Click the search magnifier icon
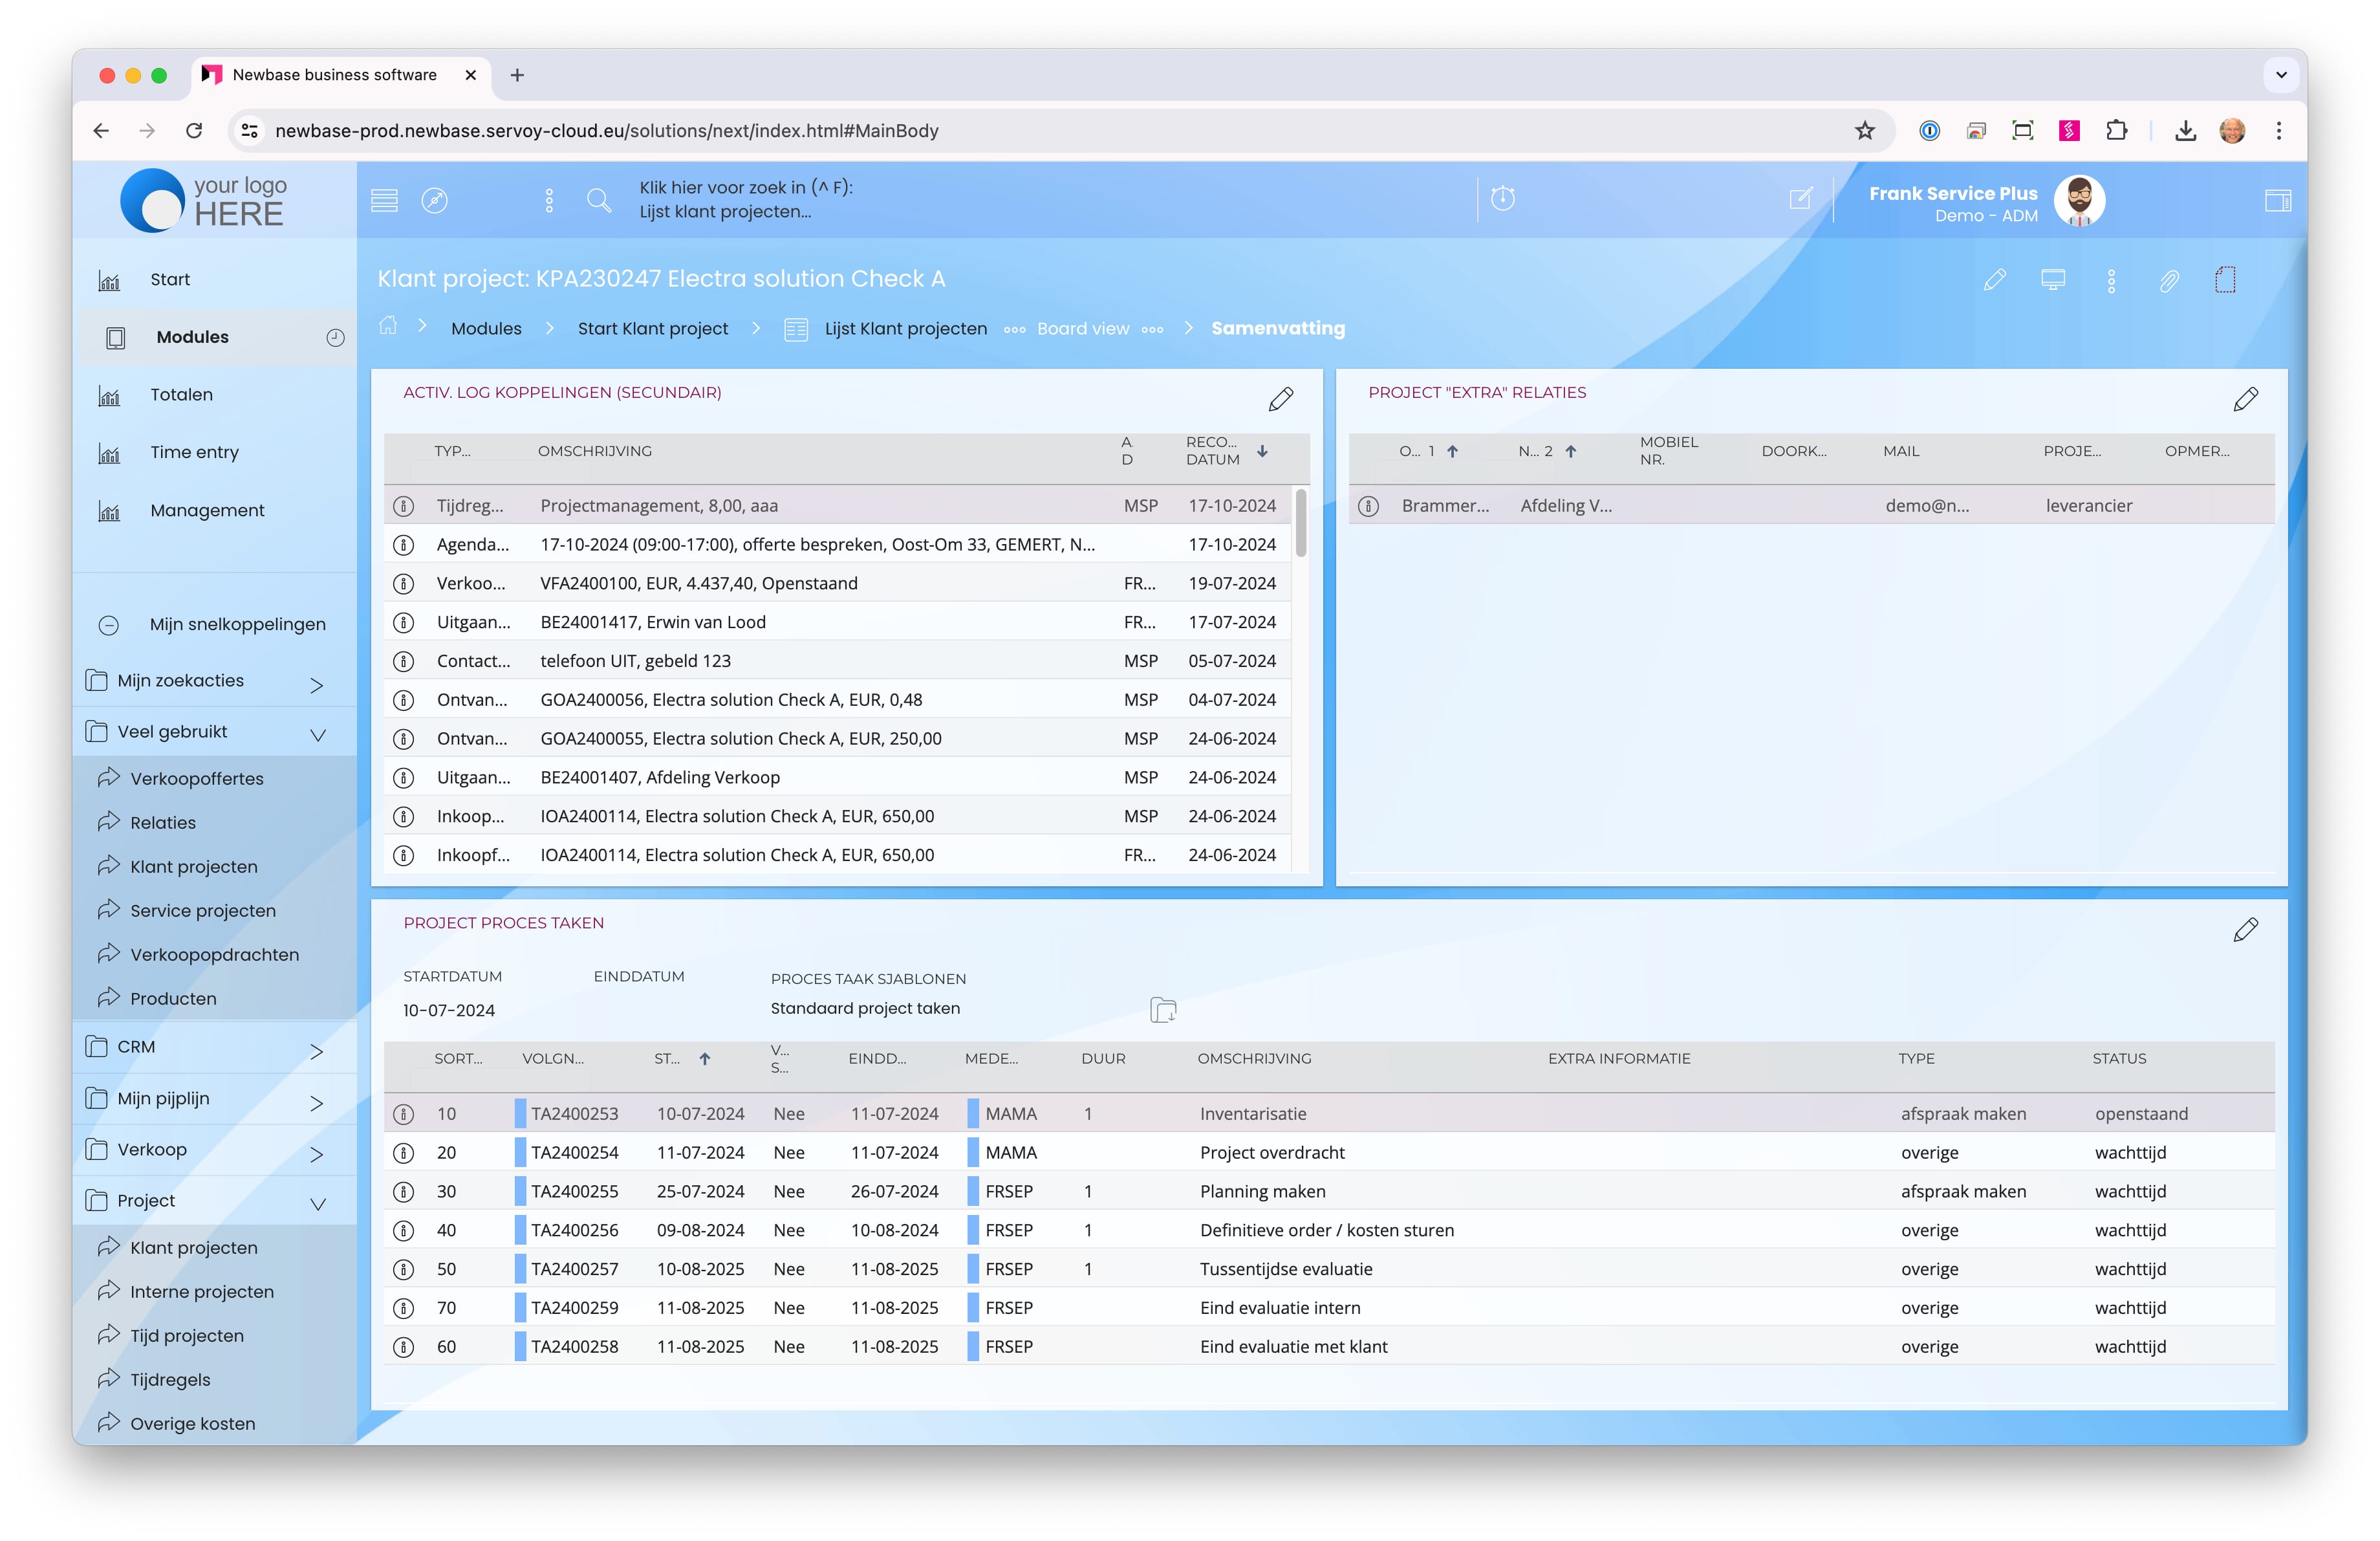2380x1541 pixels. [598, 200]
